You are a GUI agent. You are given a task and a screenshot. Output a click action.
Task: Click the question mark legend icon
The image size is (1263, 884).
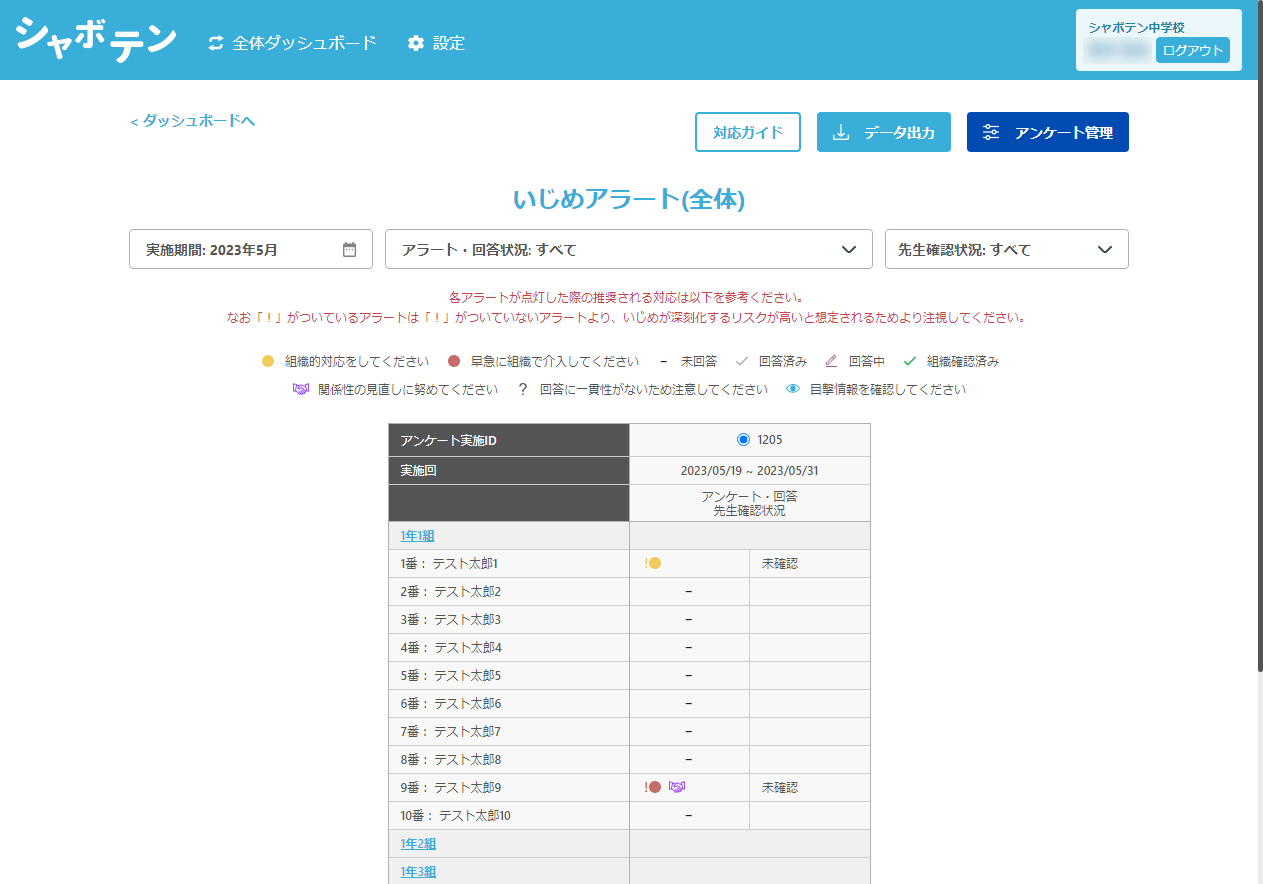tap(522, 389)
